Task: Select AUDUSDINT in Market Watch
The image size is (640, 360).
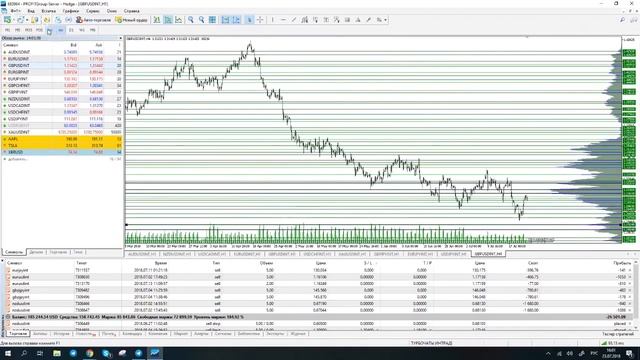Action: tap(62, 52)
